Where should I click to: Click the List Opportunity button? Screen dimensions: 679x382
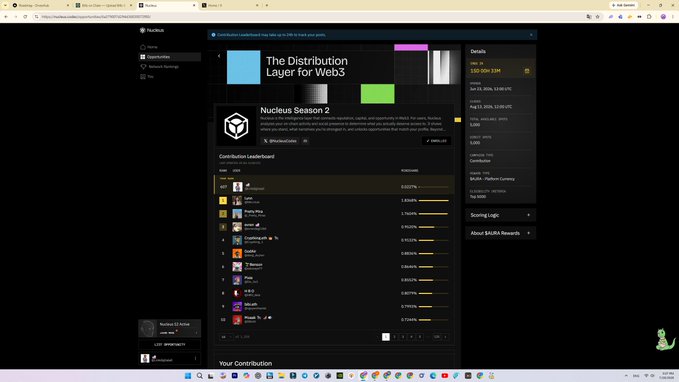coord(169,344)
